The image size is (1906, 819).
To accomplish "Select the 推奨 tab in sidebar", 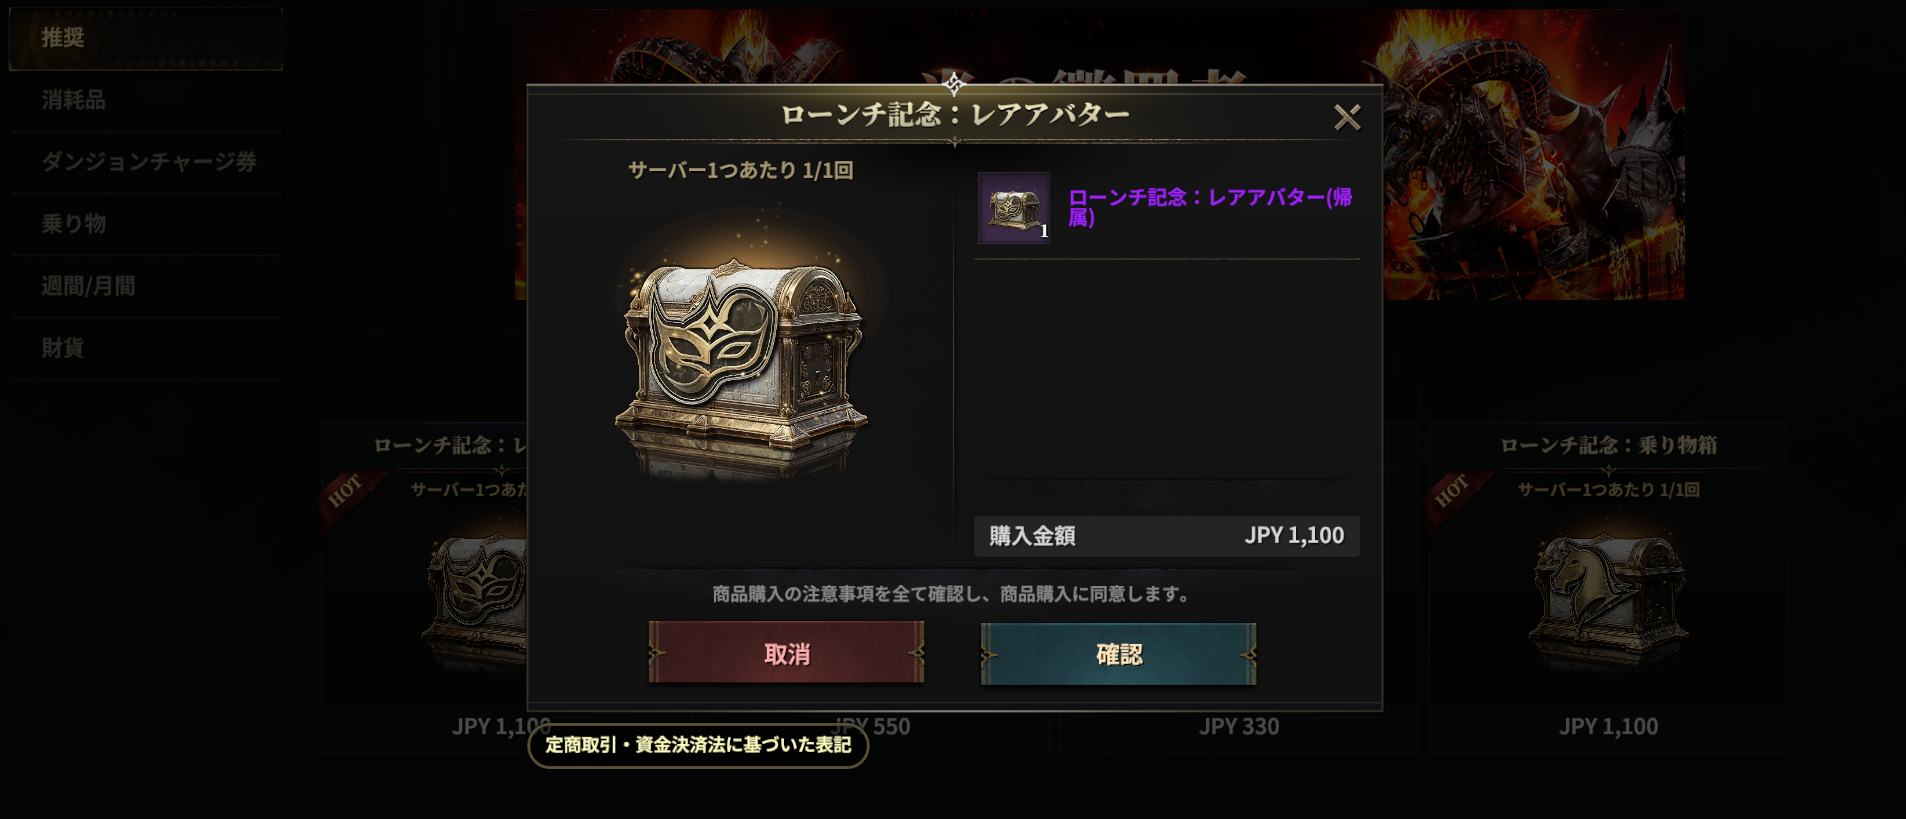I will (x=146, y=38).
